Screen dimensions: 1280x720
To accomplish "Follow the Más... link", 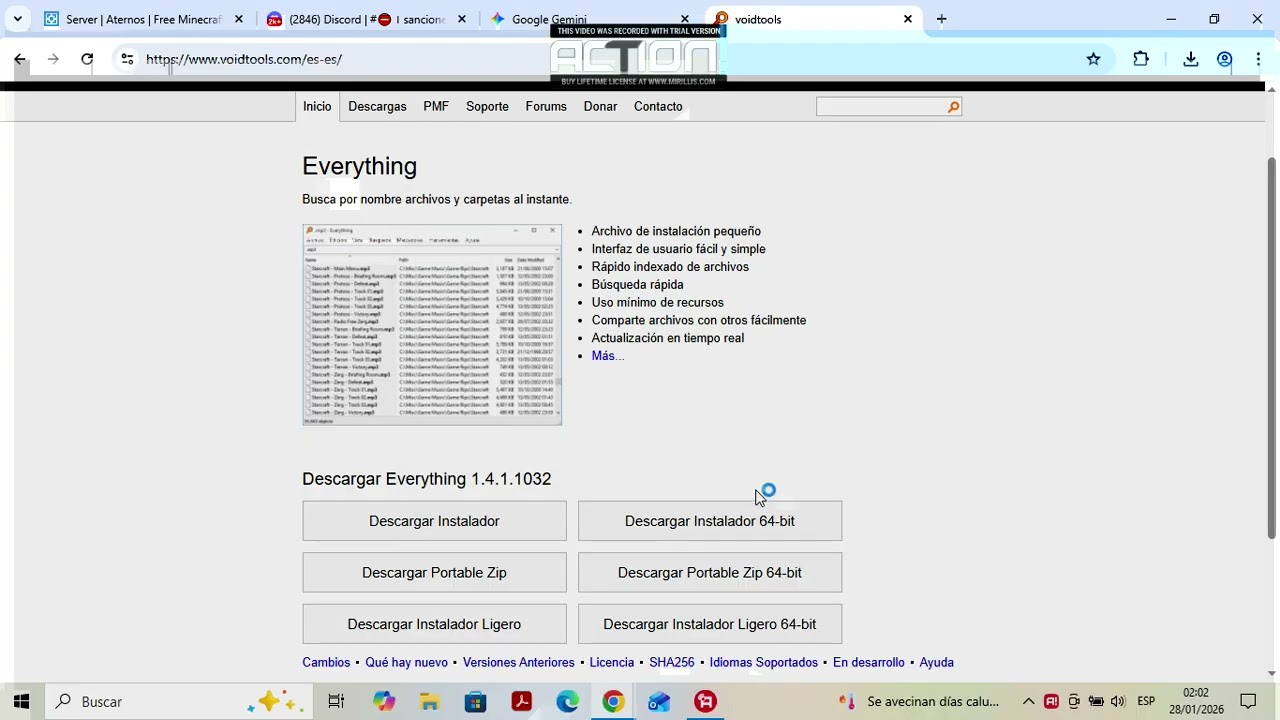I will pos(608,356).
